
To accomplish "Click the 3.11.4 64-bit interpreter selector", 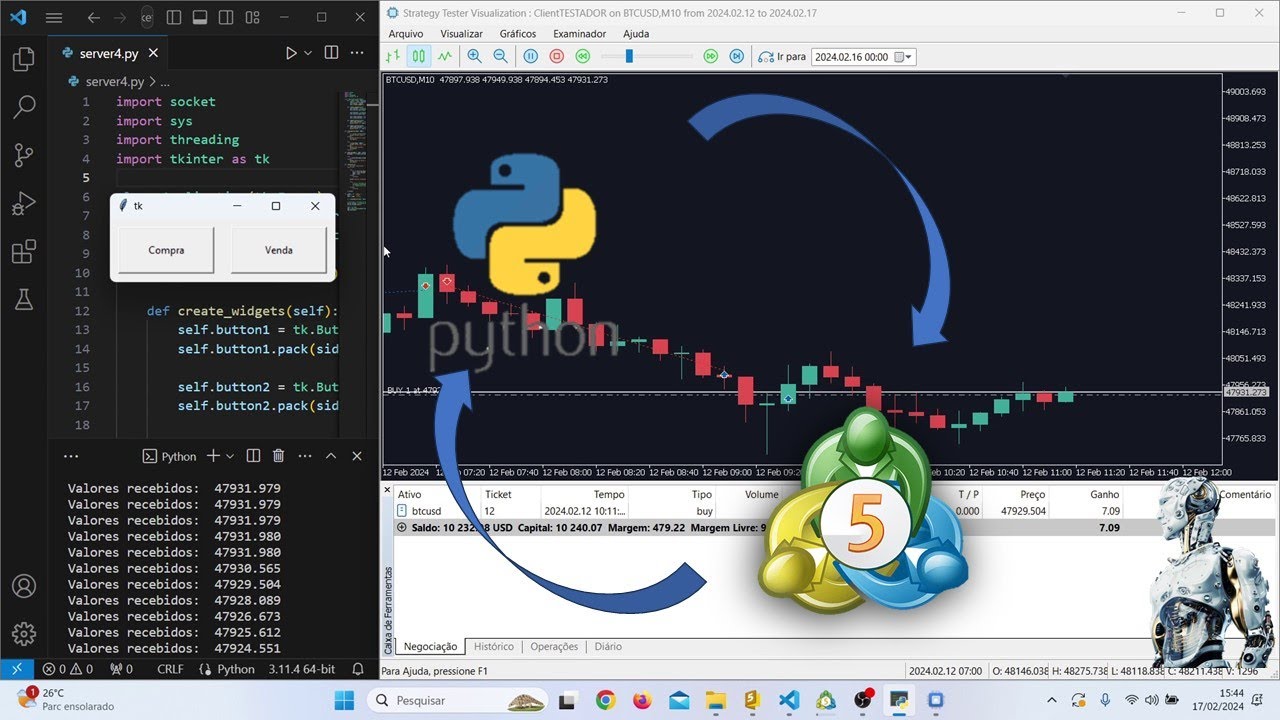I will [301, 669].
